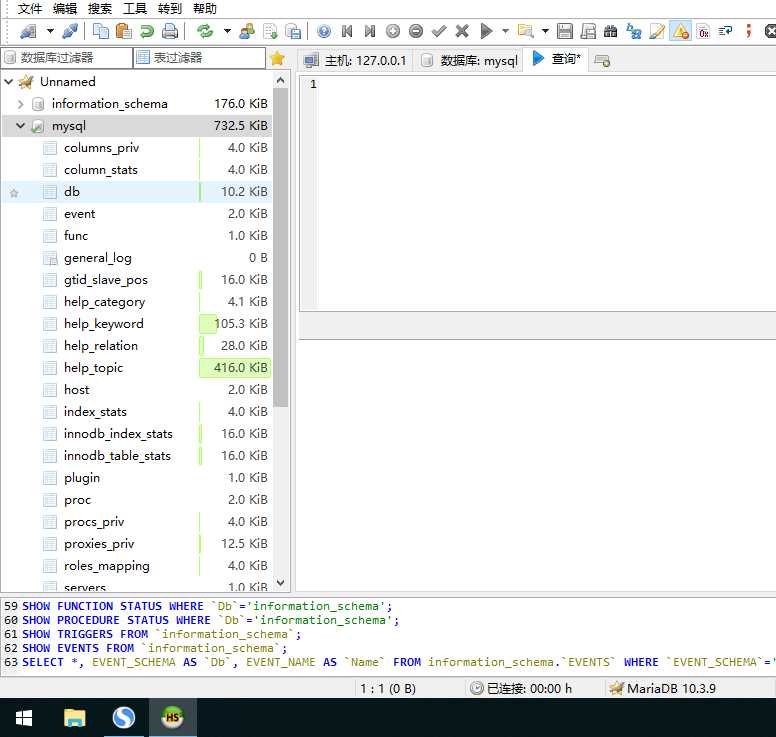
Task: Open the 搜索 menu
Action: point(99,8)
